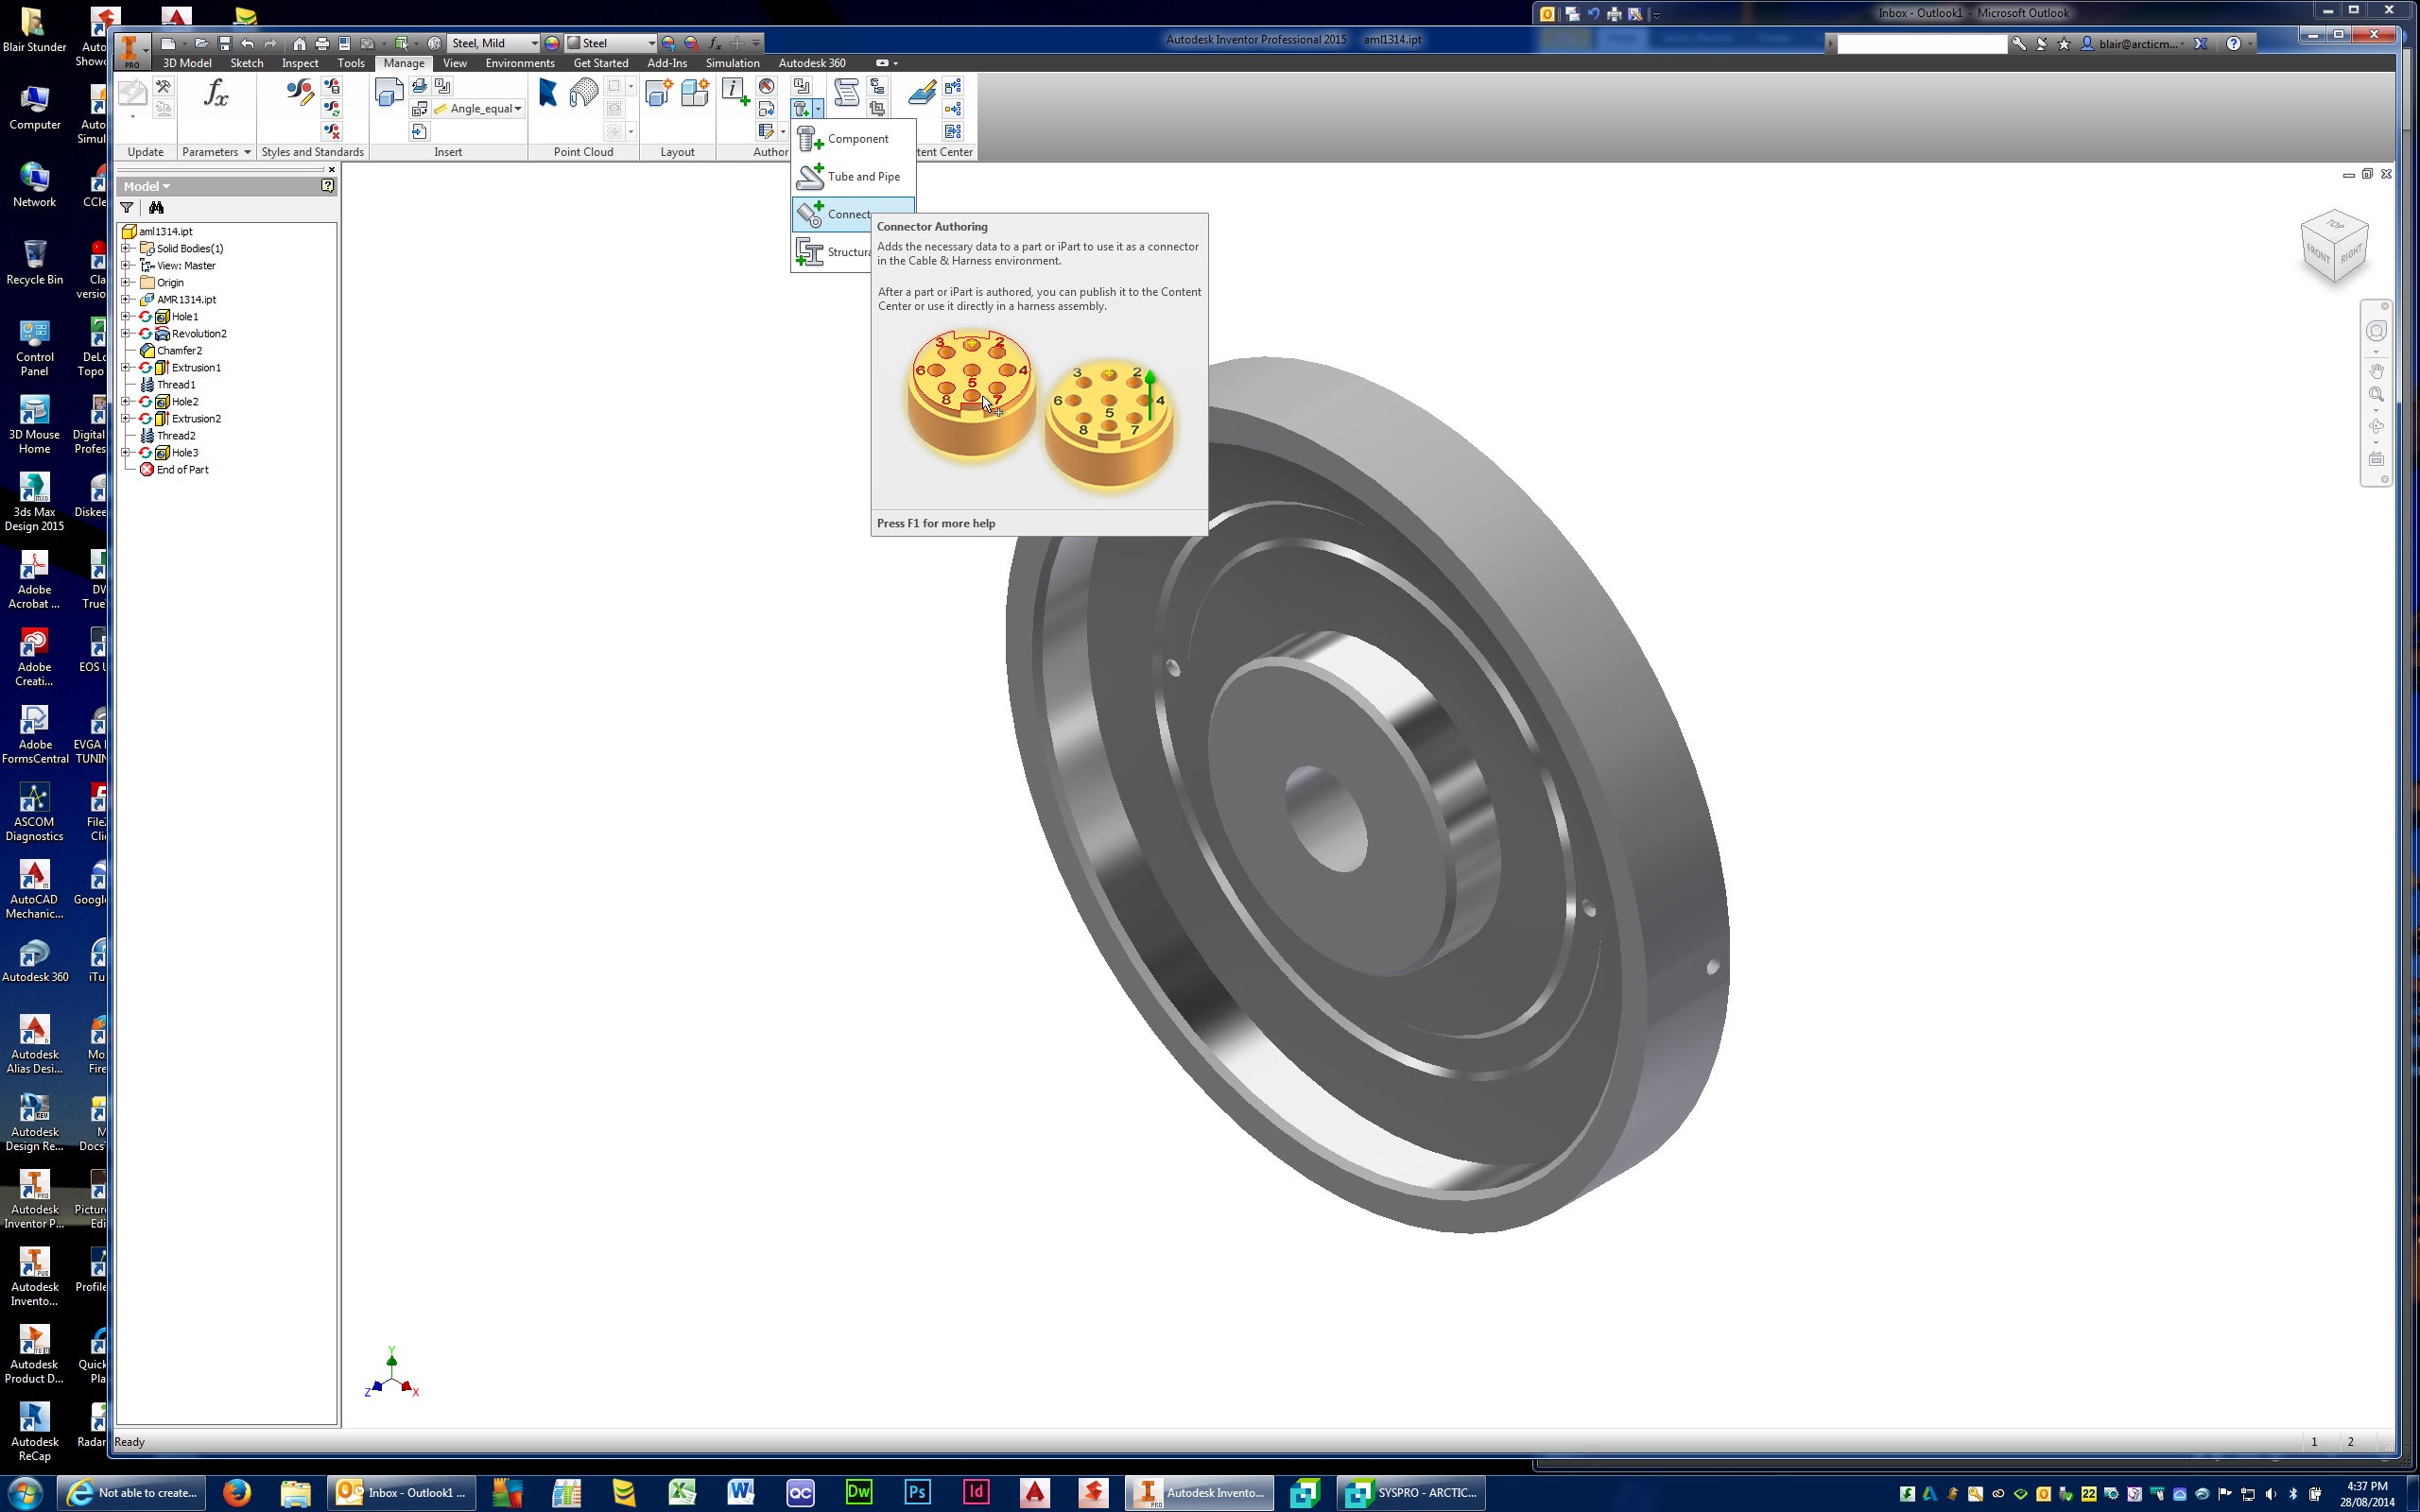Switch to the Environments ribbon tab
This screenshot has height=1512, width=2420.
pos(519,63)
